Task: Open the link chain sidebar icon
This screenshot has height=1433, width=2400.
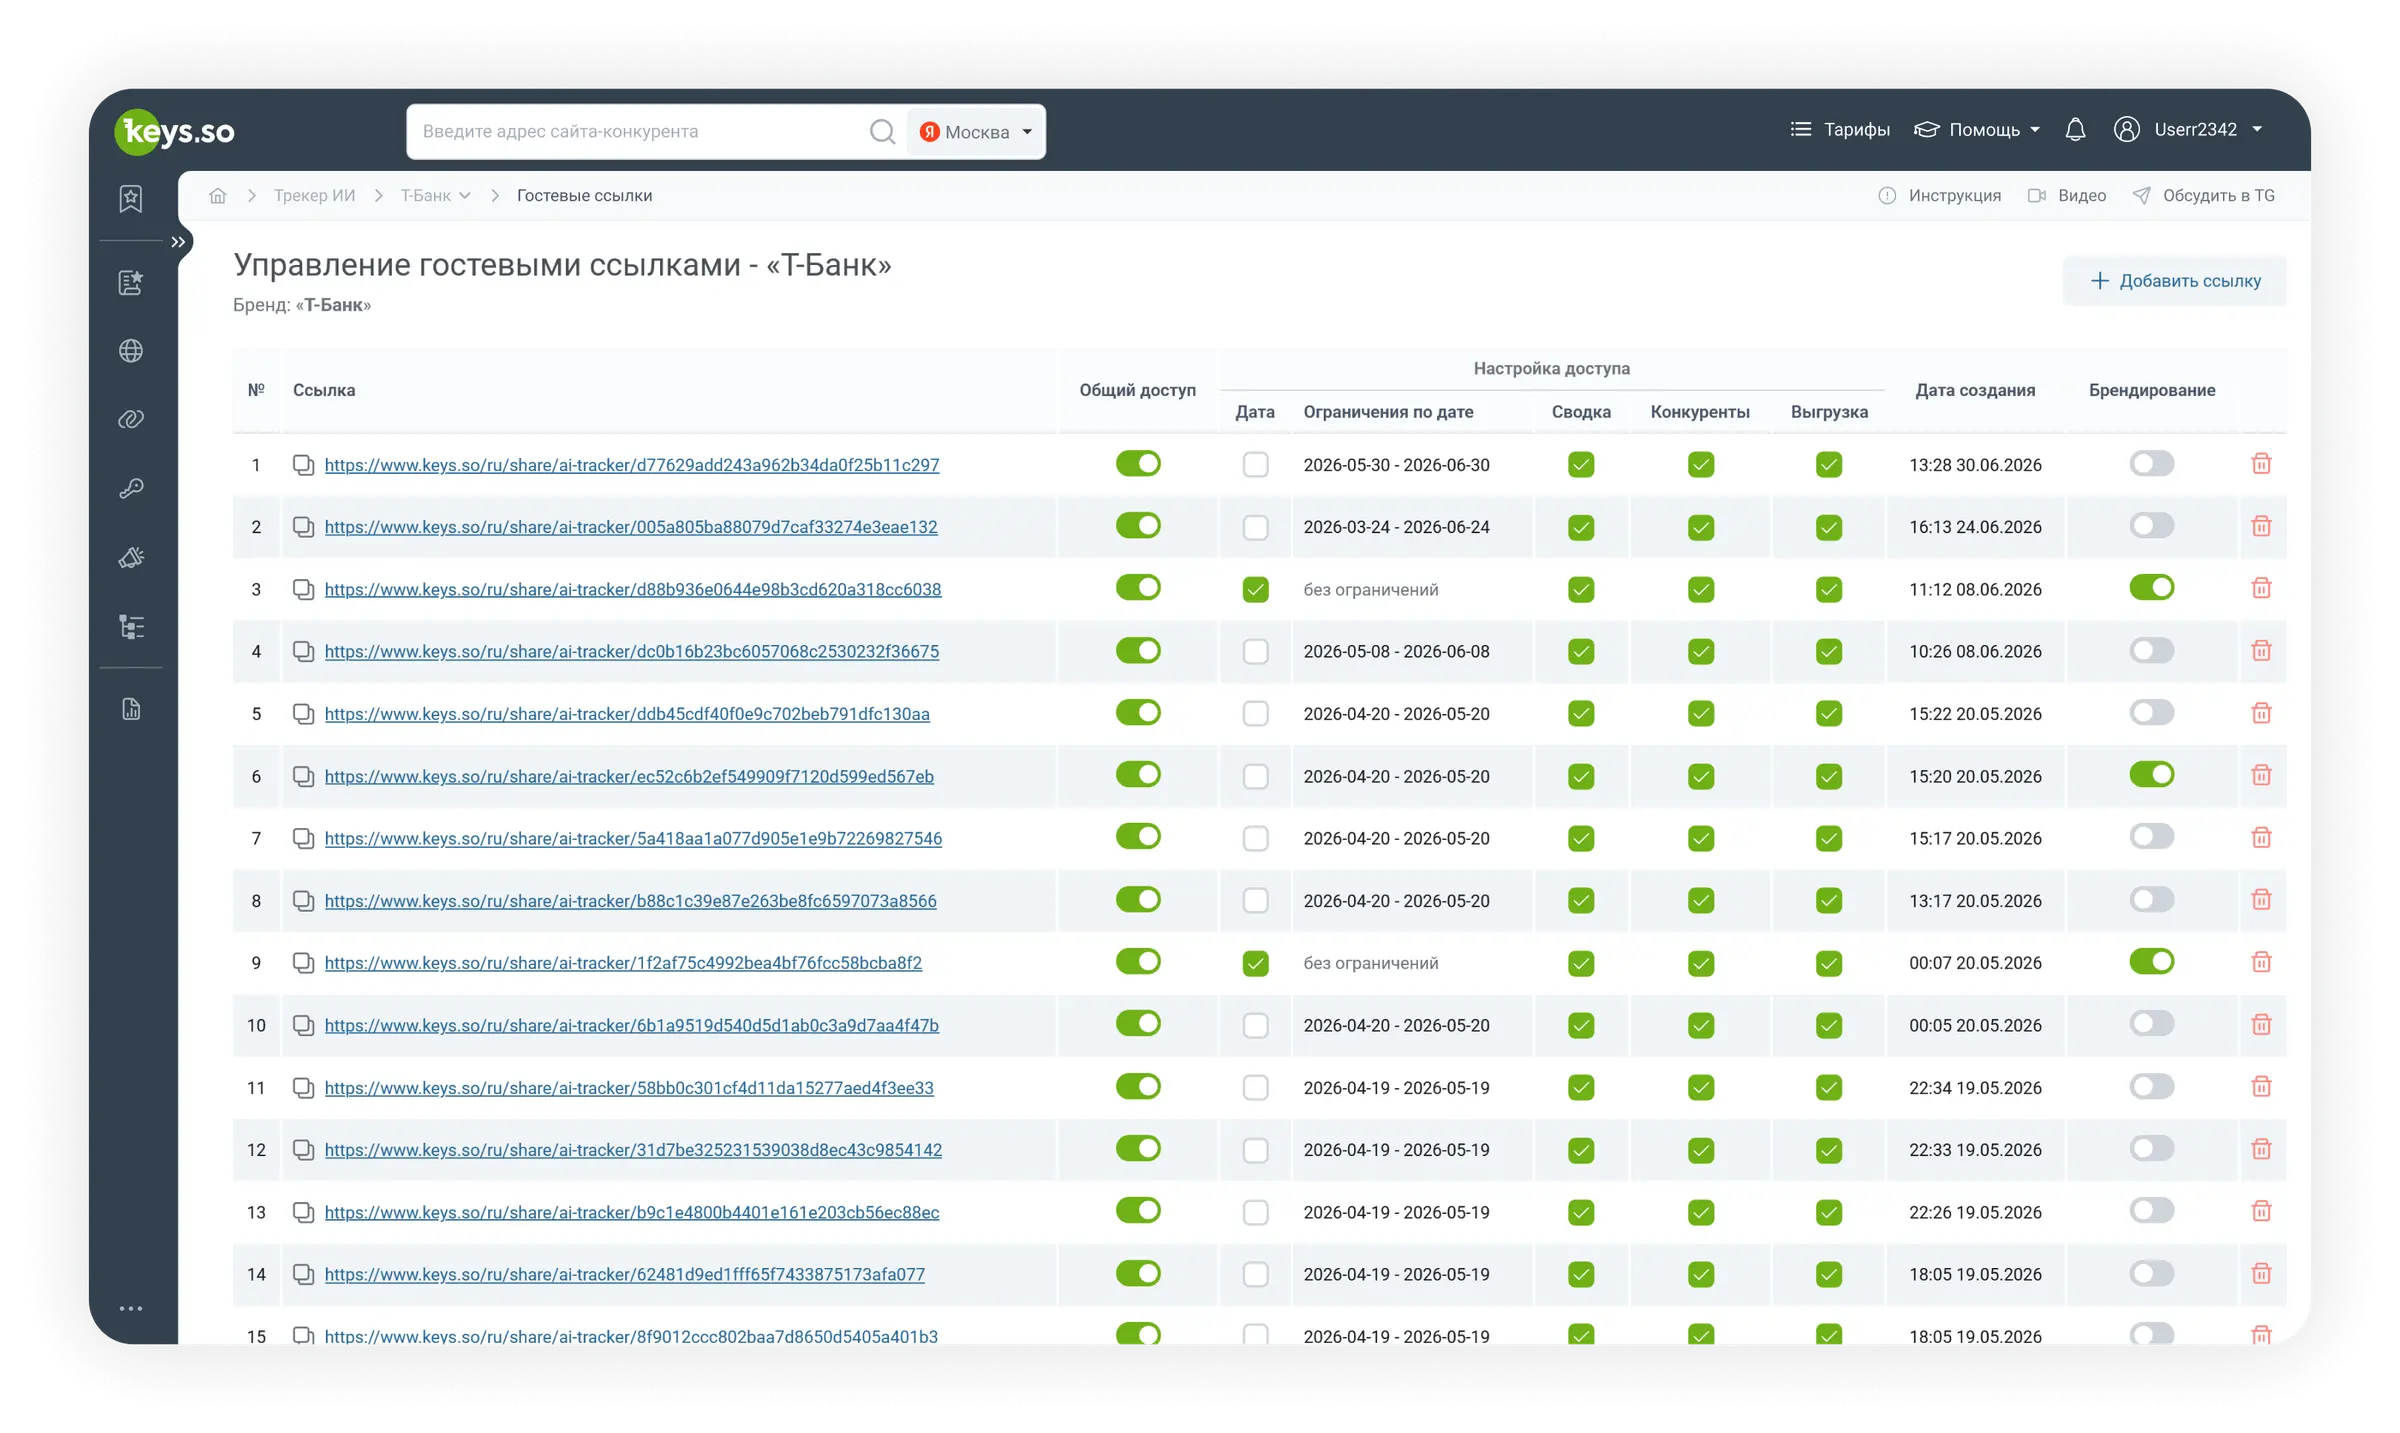Action: [x=131, y=419]
